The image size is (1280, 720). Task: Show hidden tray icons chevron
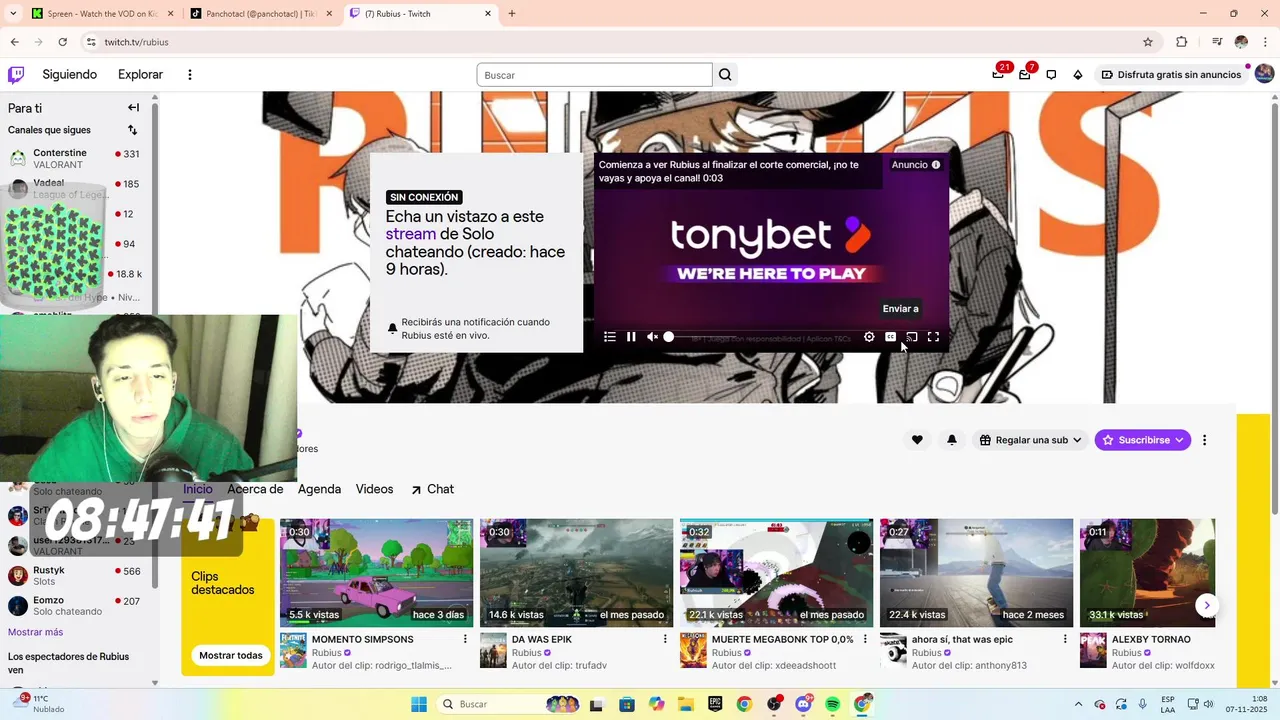coord(1078,704)
